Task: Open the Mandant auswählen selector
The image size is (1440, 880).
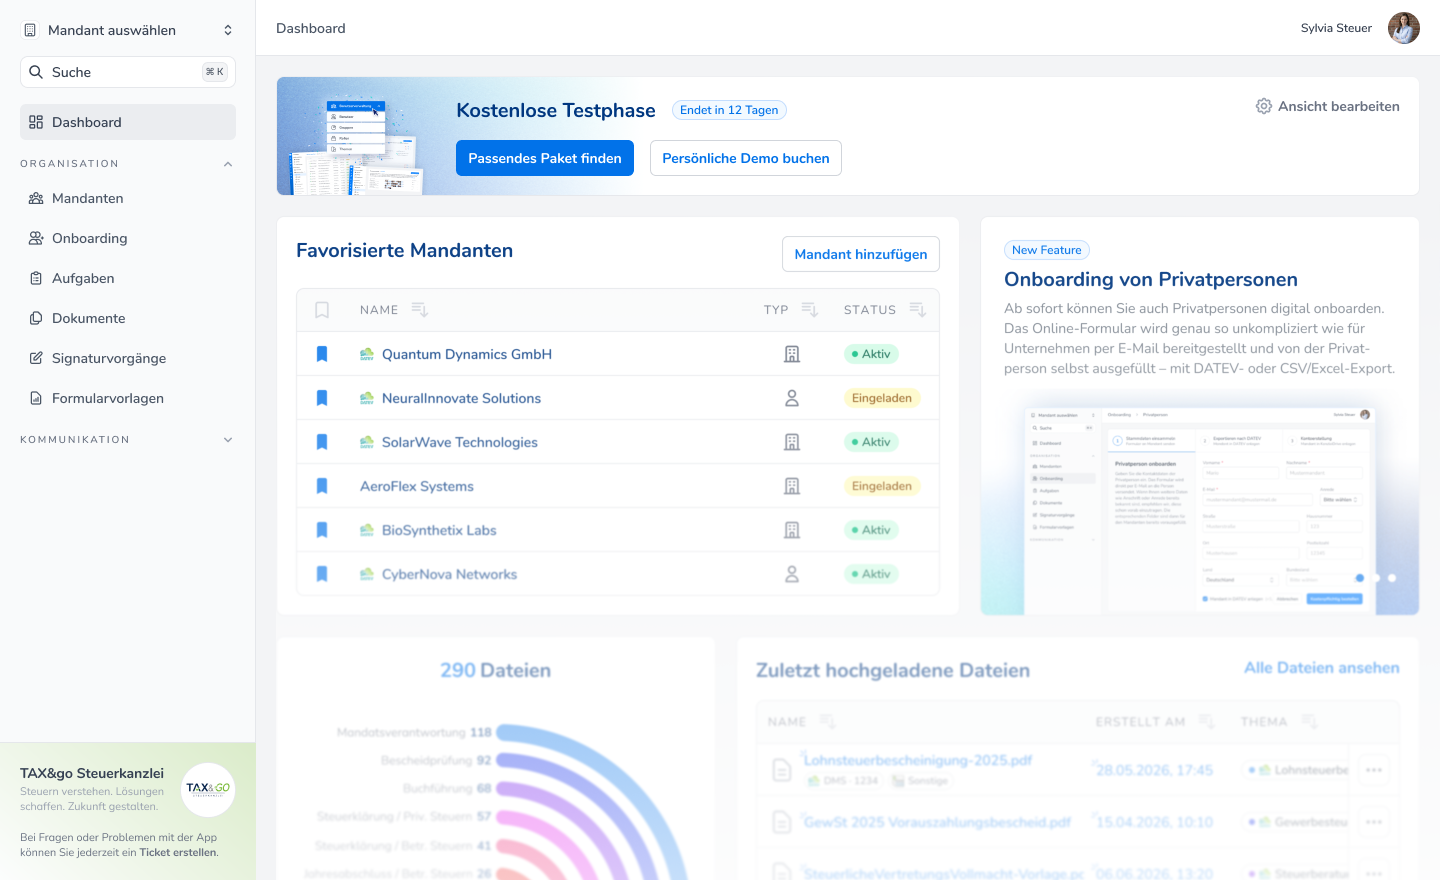Action: tap(128, 30)
